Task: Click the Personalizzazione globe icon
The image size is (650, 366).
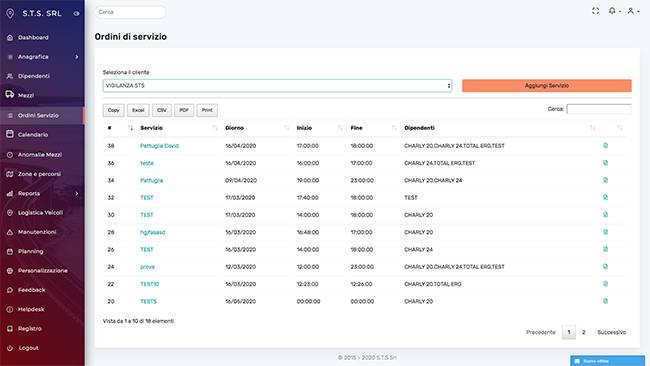Action: pos(10,271)
